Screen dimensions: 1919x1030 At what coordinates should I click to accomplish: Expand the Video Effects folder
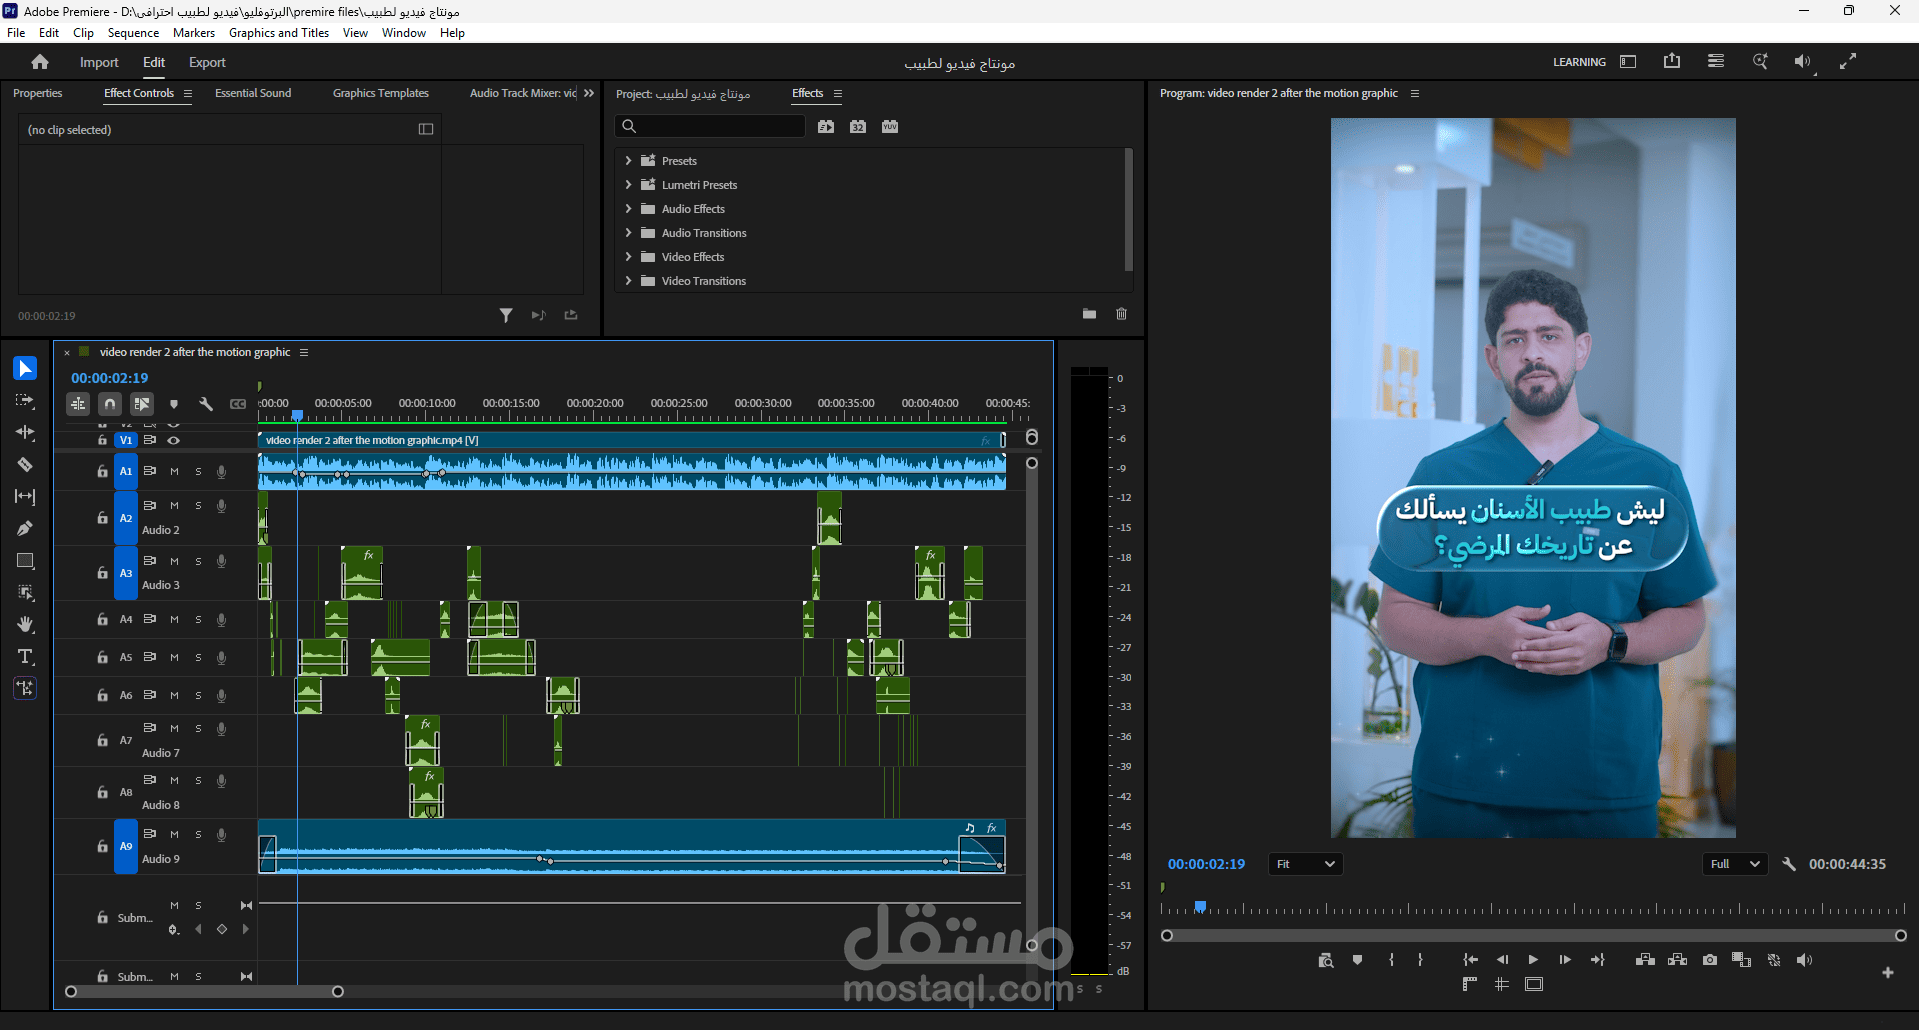628,256
